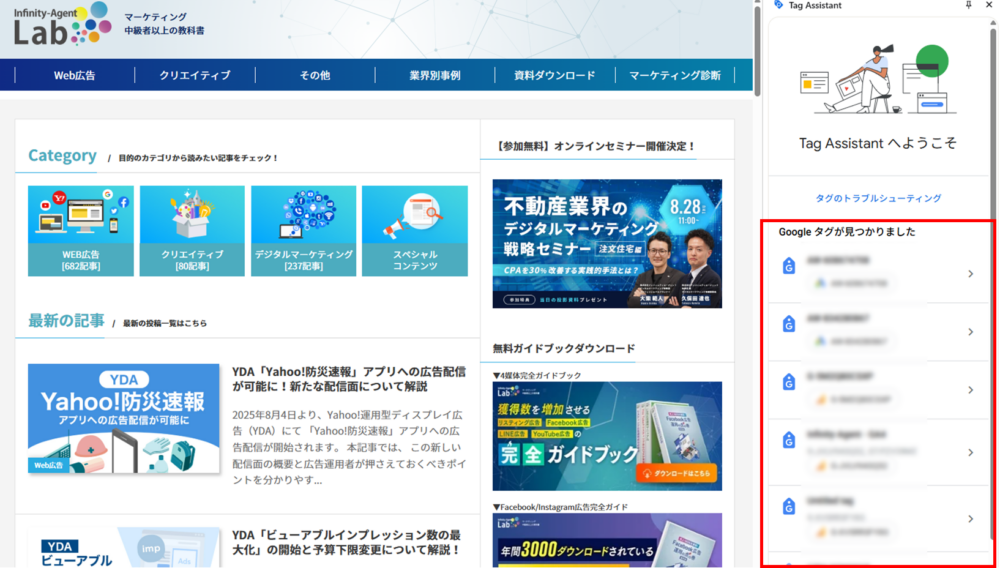Screen dimensions: 1000x568
Task: Click the 【参加無料】オンラインセミナー開催決定！ heading
Action: coord(594,146)
